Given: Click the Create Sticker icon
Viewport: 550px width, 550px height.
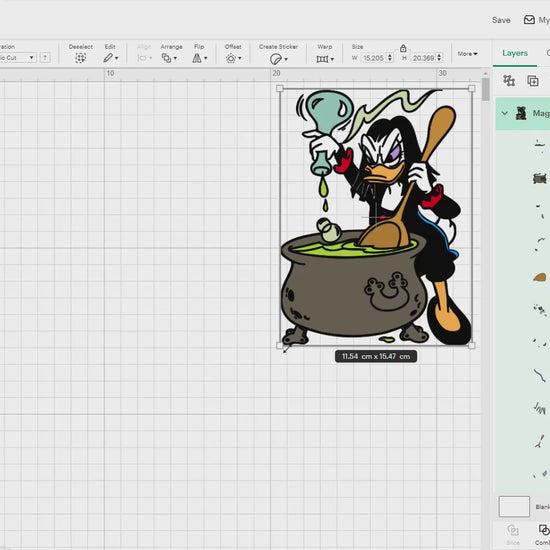Looking at the screenshot, I should pyautogui.click(x=276, y=59).
